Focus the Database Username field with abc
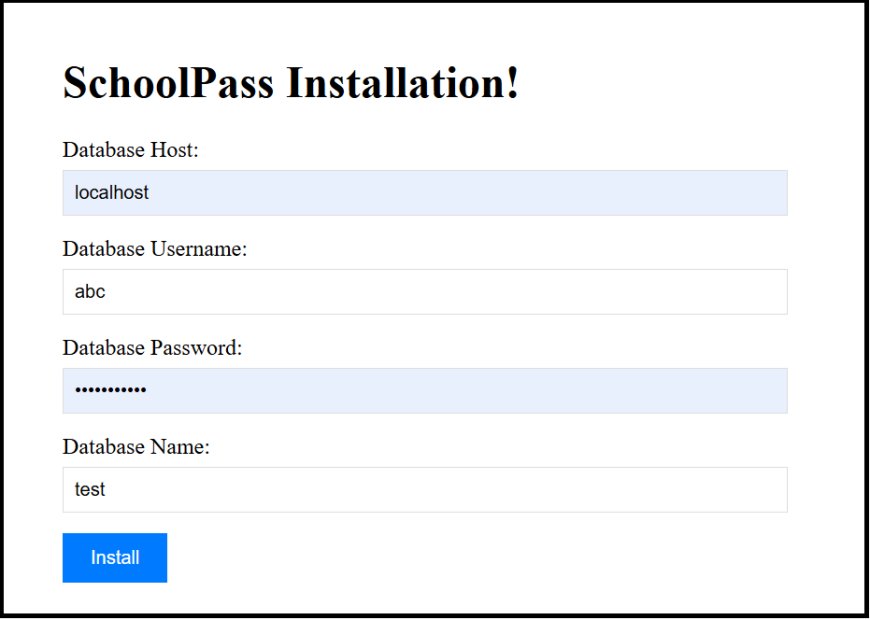This screenshot has width=870, height=620. (x=425, y=291)
